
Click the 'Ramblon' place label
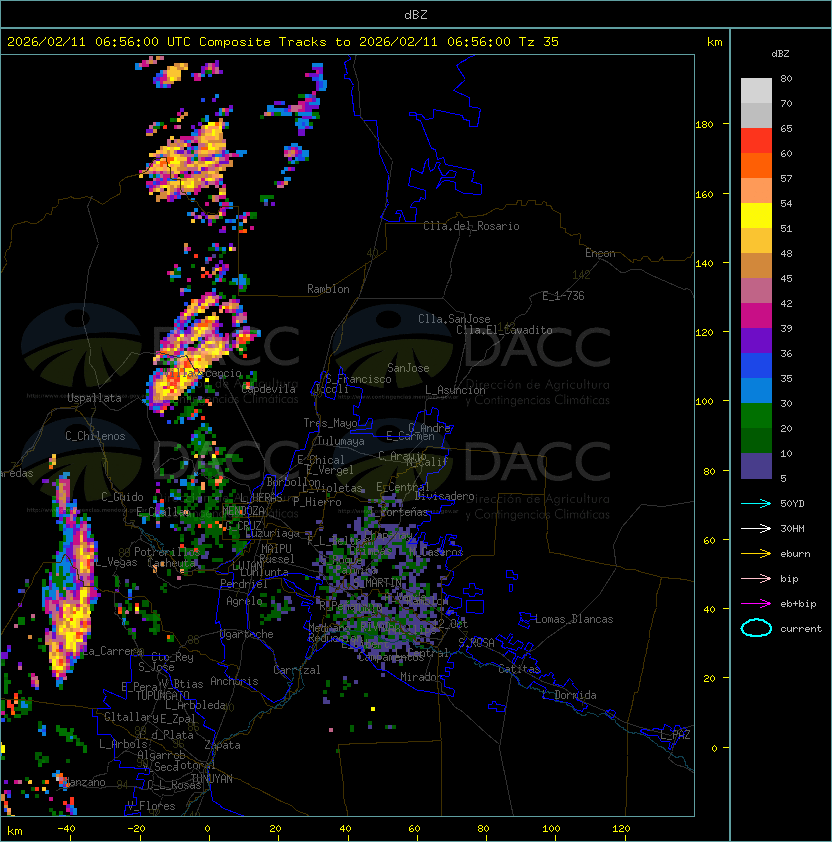328,289
